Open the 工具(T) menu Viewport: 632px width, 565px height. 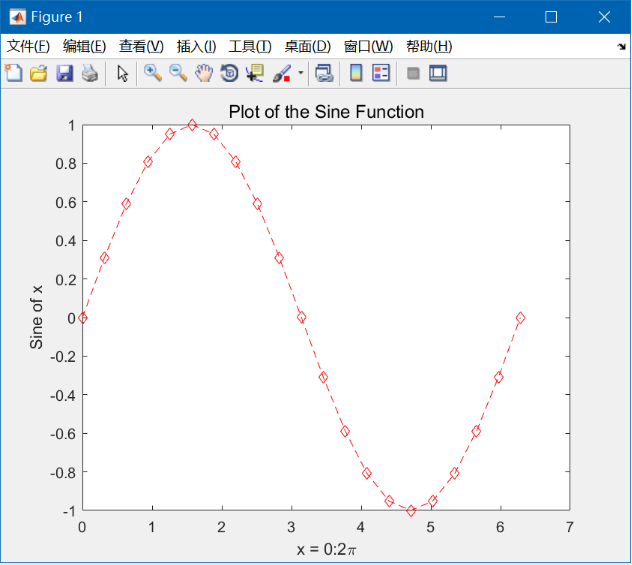[x=250, y=46]
